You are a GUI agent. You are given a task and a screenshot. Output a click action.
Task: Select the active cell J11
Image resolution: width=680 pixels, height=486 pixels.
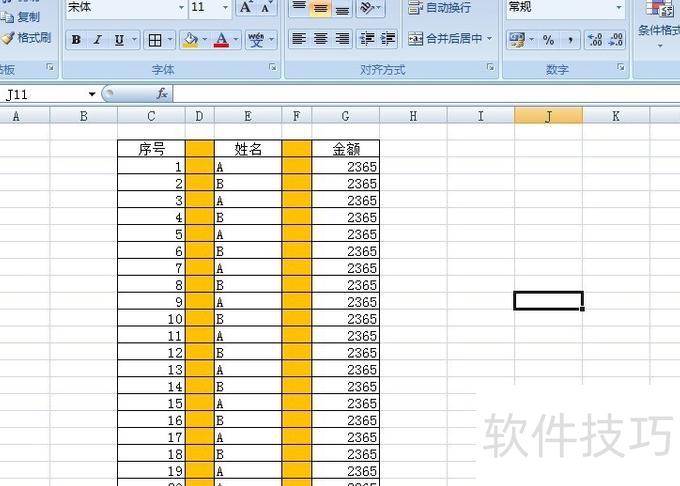click(x=548, y=300)
